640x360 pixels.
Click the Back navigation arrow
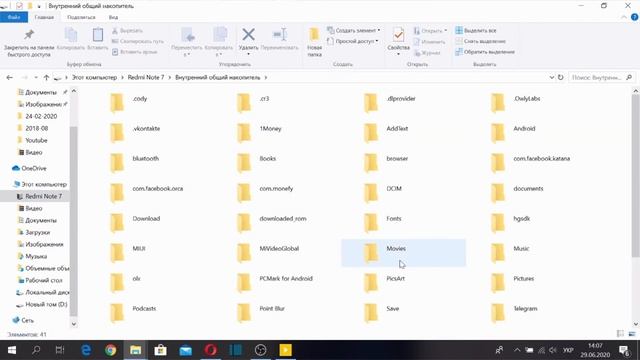pyautogui.click(x=9, y=78)
